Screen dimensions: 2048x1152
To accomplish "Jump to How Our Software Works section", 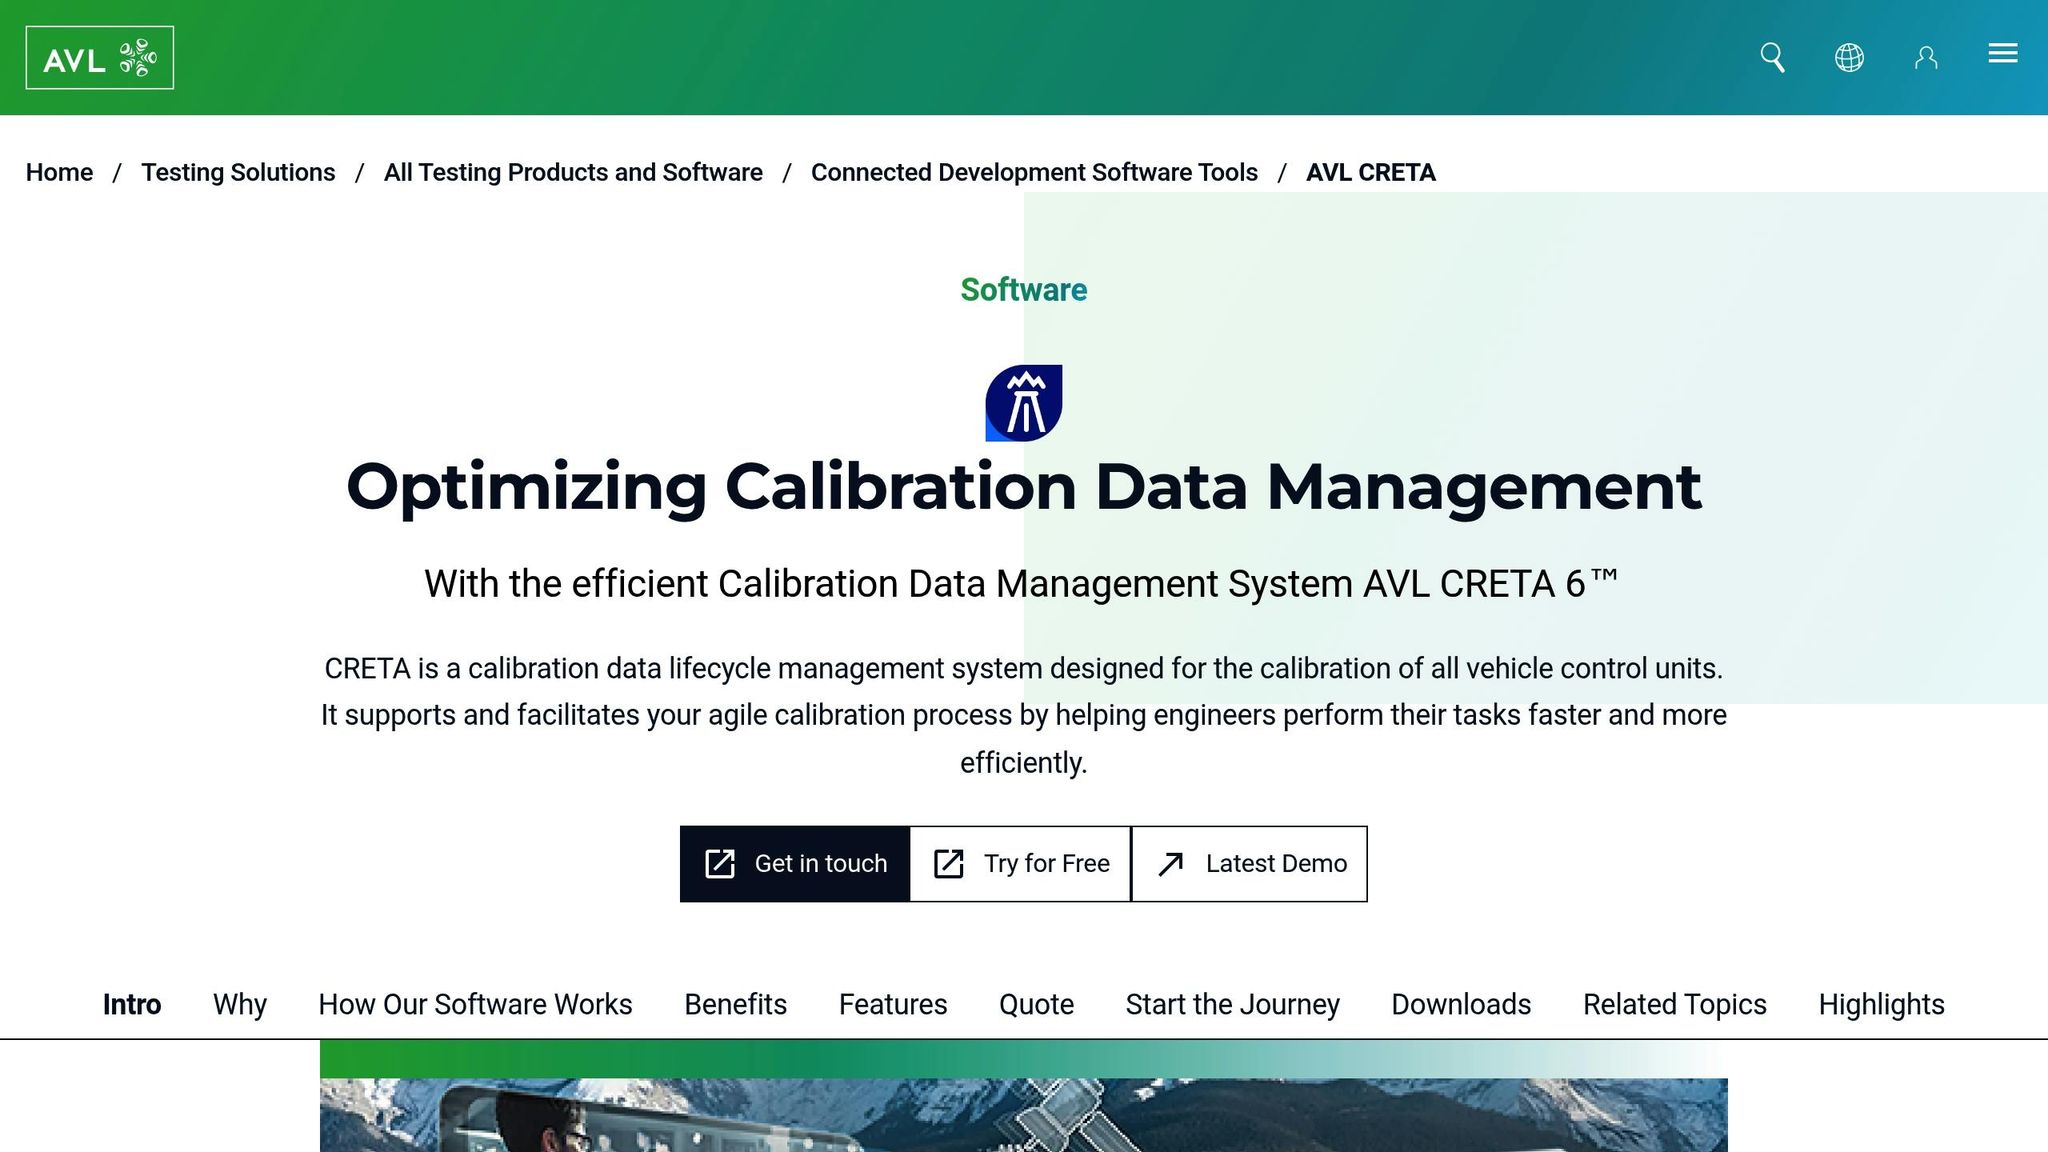I will [475, 1004].
